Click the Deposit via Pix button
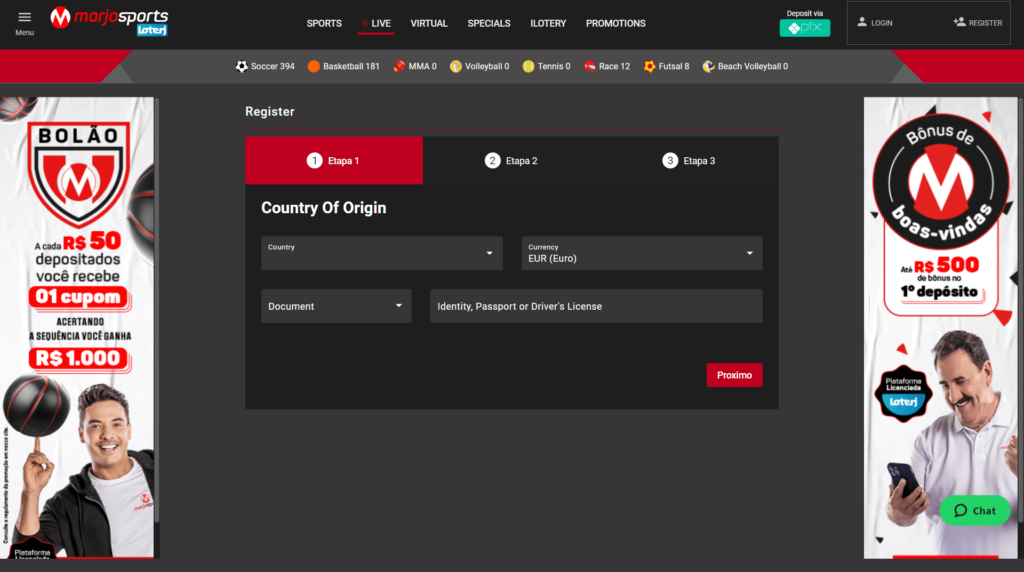Viewport: 1024px width, 572px height. coord(805,28)
